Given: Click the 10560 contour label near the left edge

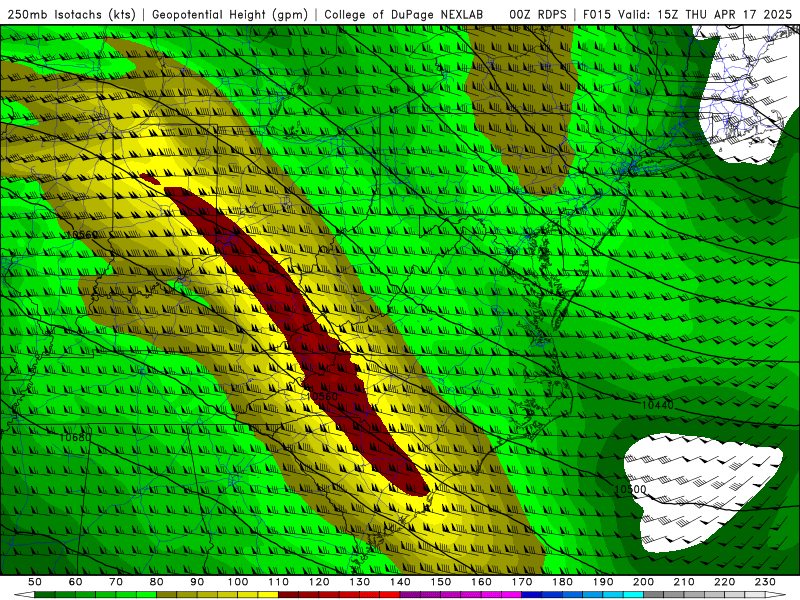Looking at the screenshot, I should click(82, 235).
